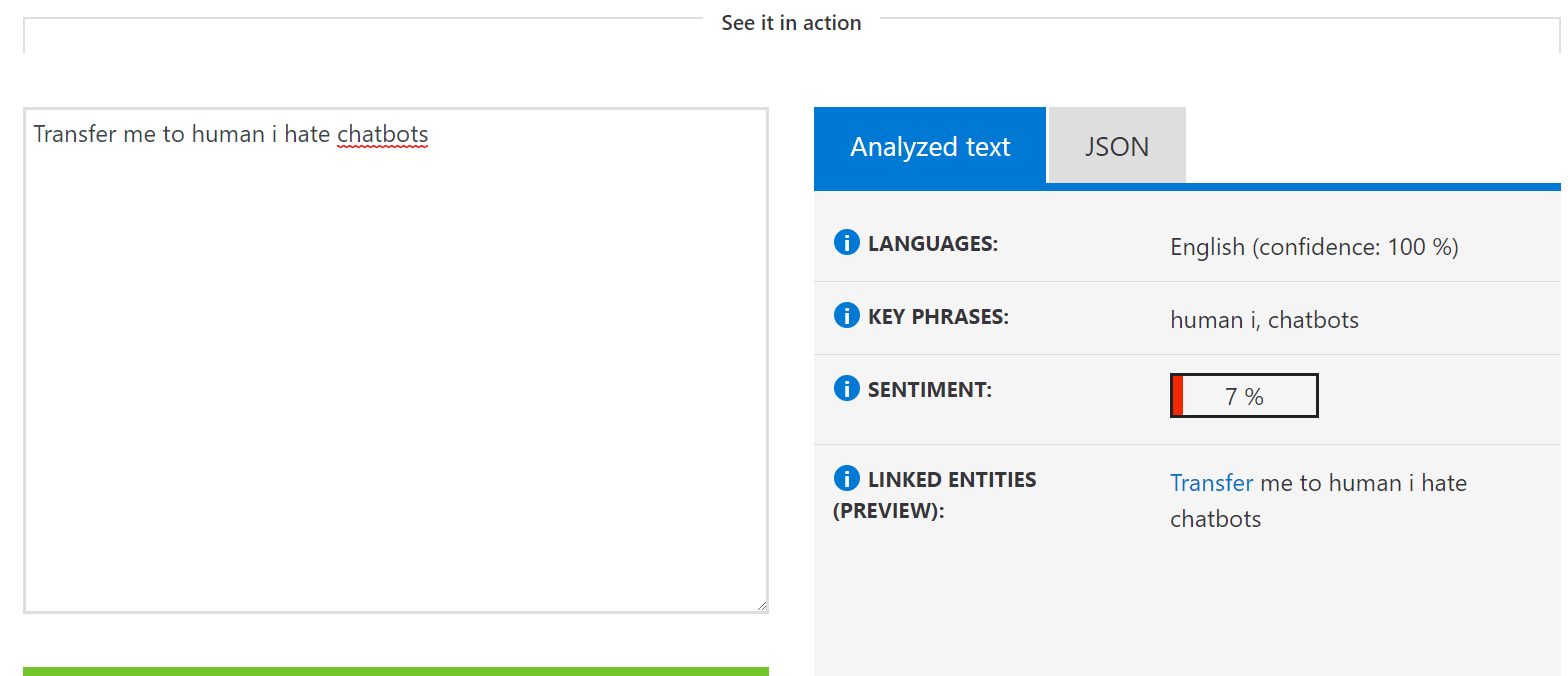Screen dimensions: 1568x676
Task: Open the Transfer linked entity link
Action: click(x=1211, y=483)
